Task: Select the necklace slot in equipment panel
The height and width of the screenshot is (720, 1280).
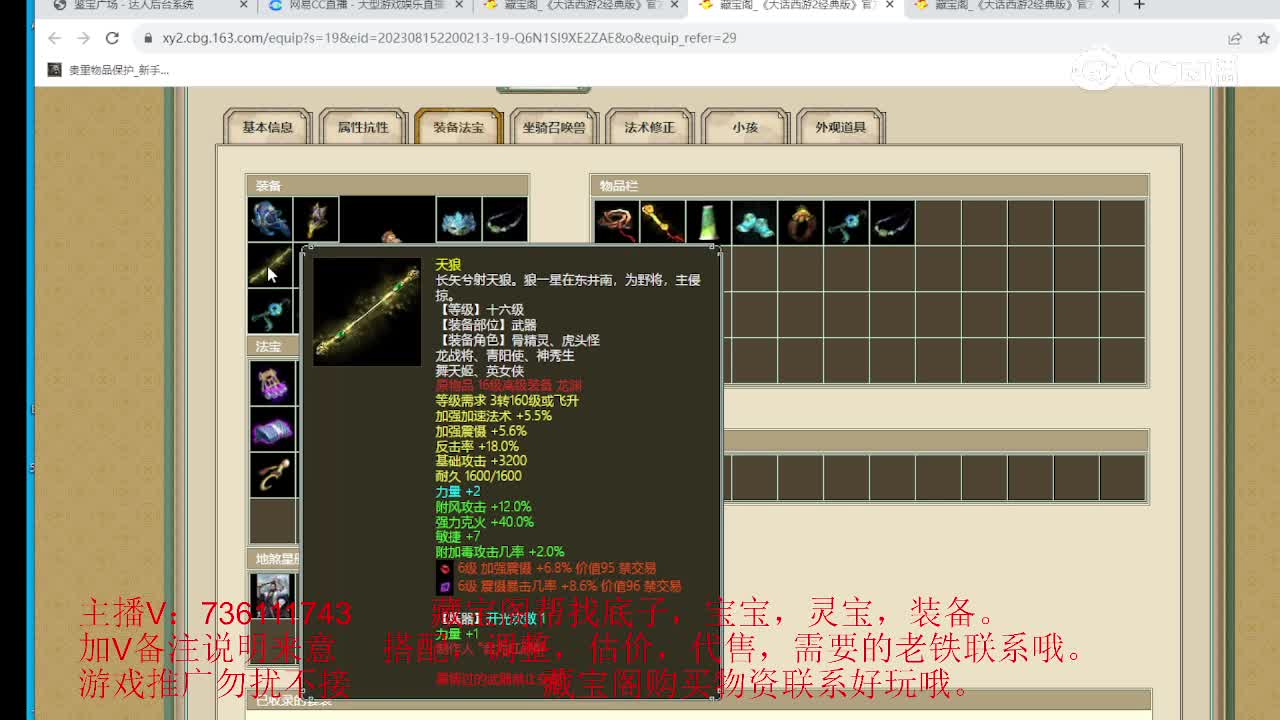Action: [x=505, y=220]
